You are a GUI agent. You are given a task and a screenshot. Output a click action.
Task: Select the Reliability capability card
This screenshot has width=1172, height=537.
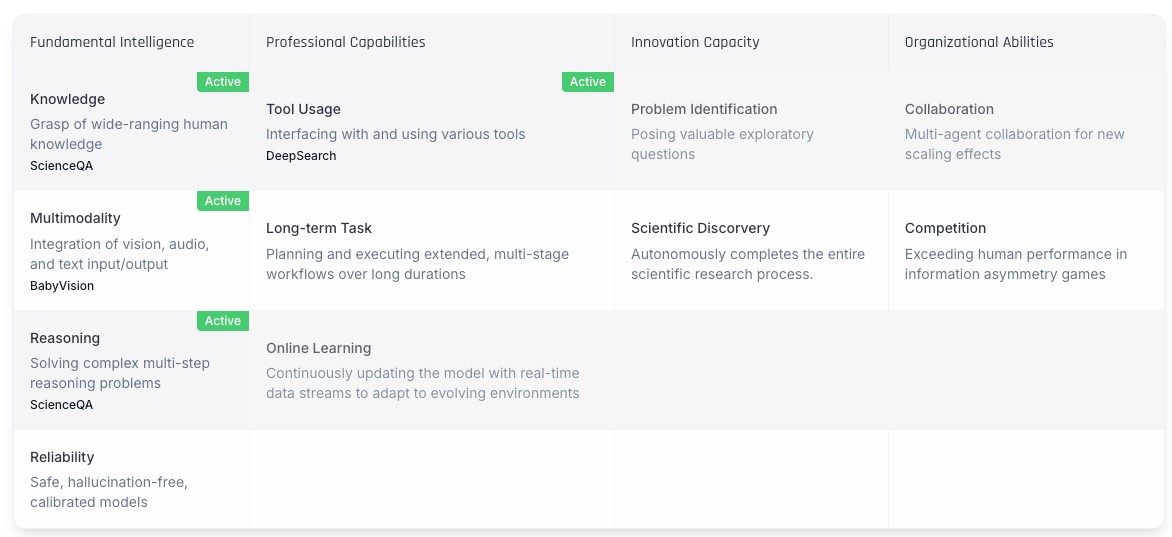[x=130, y=479]
